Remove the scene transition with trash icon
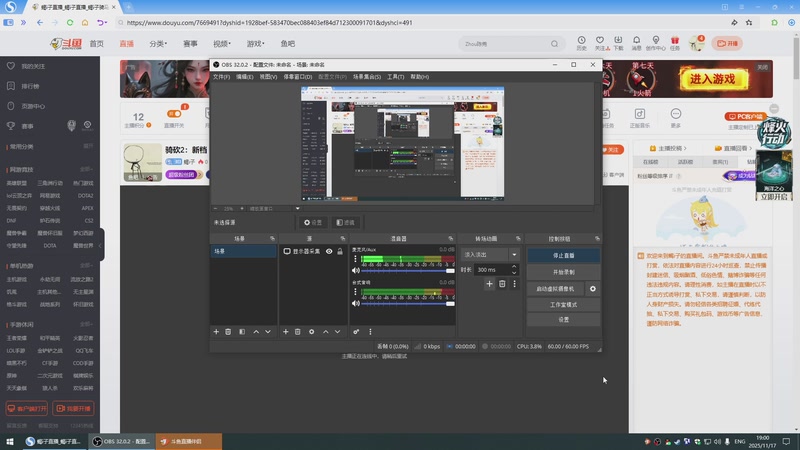The image size is (800, 450). click(502, 284)
